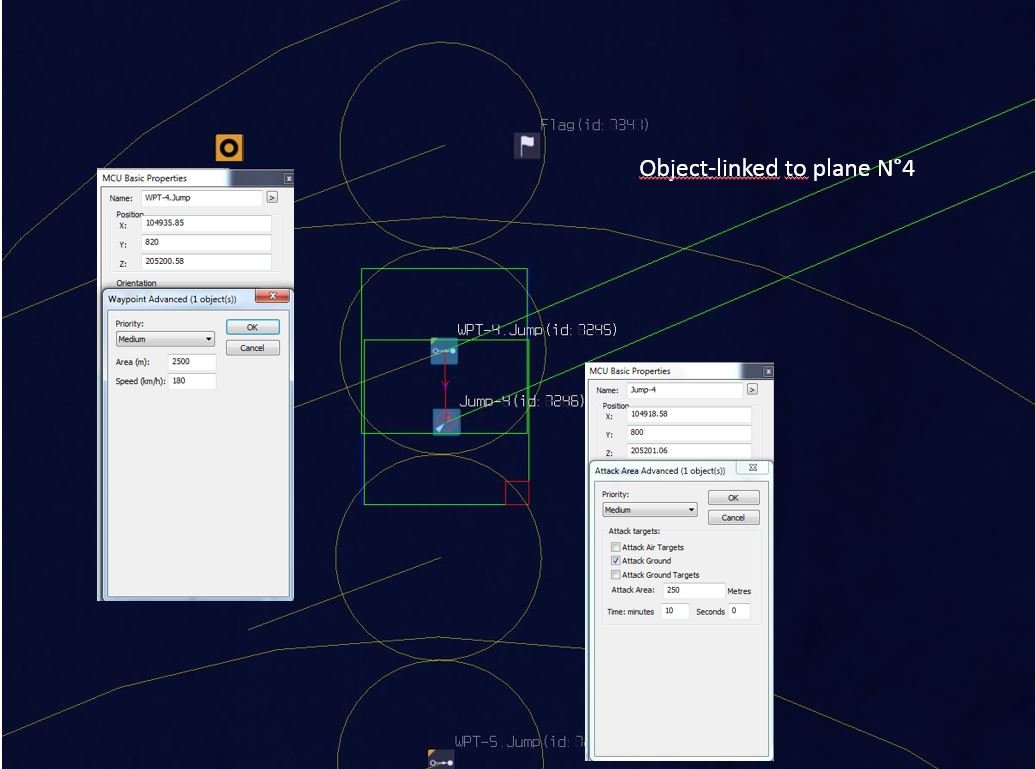The image size is (1035, 769).
Task: Confirm Waypoint Advanced with OK
Action: point(252,327)
